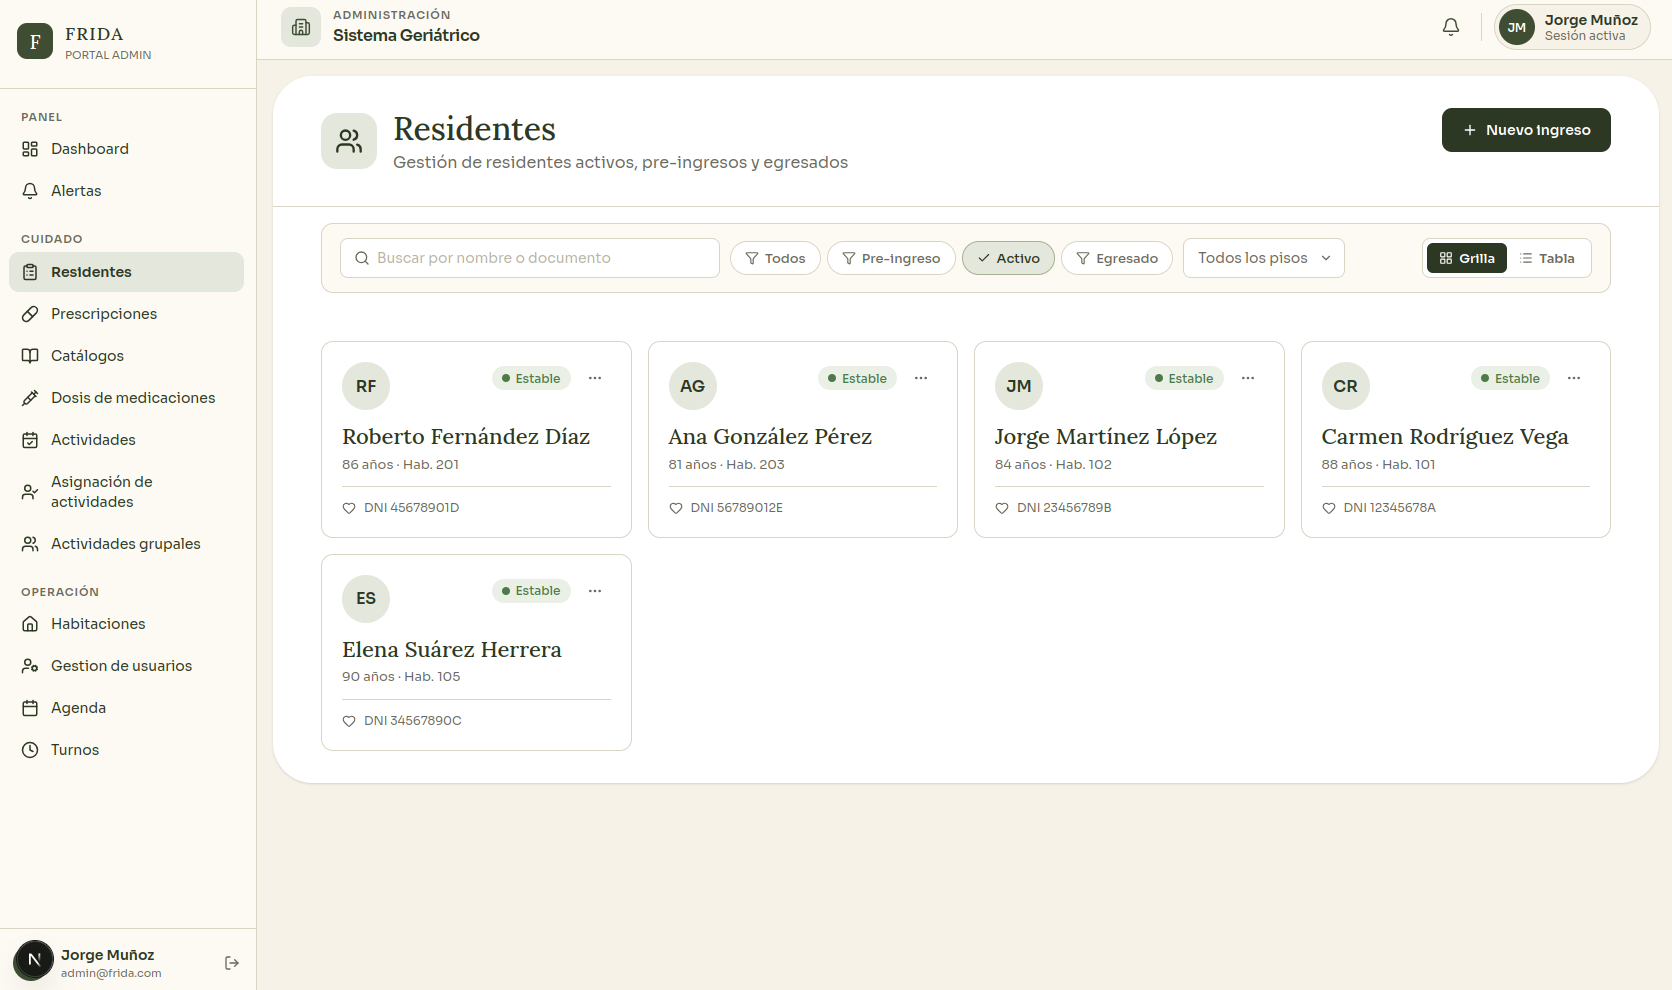The width and height of the screenshot is (1672, 990).
Task: Switch to Tabla view
Action: 1547,258
